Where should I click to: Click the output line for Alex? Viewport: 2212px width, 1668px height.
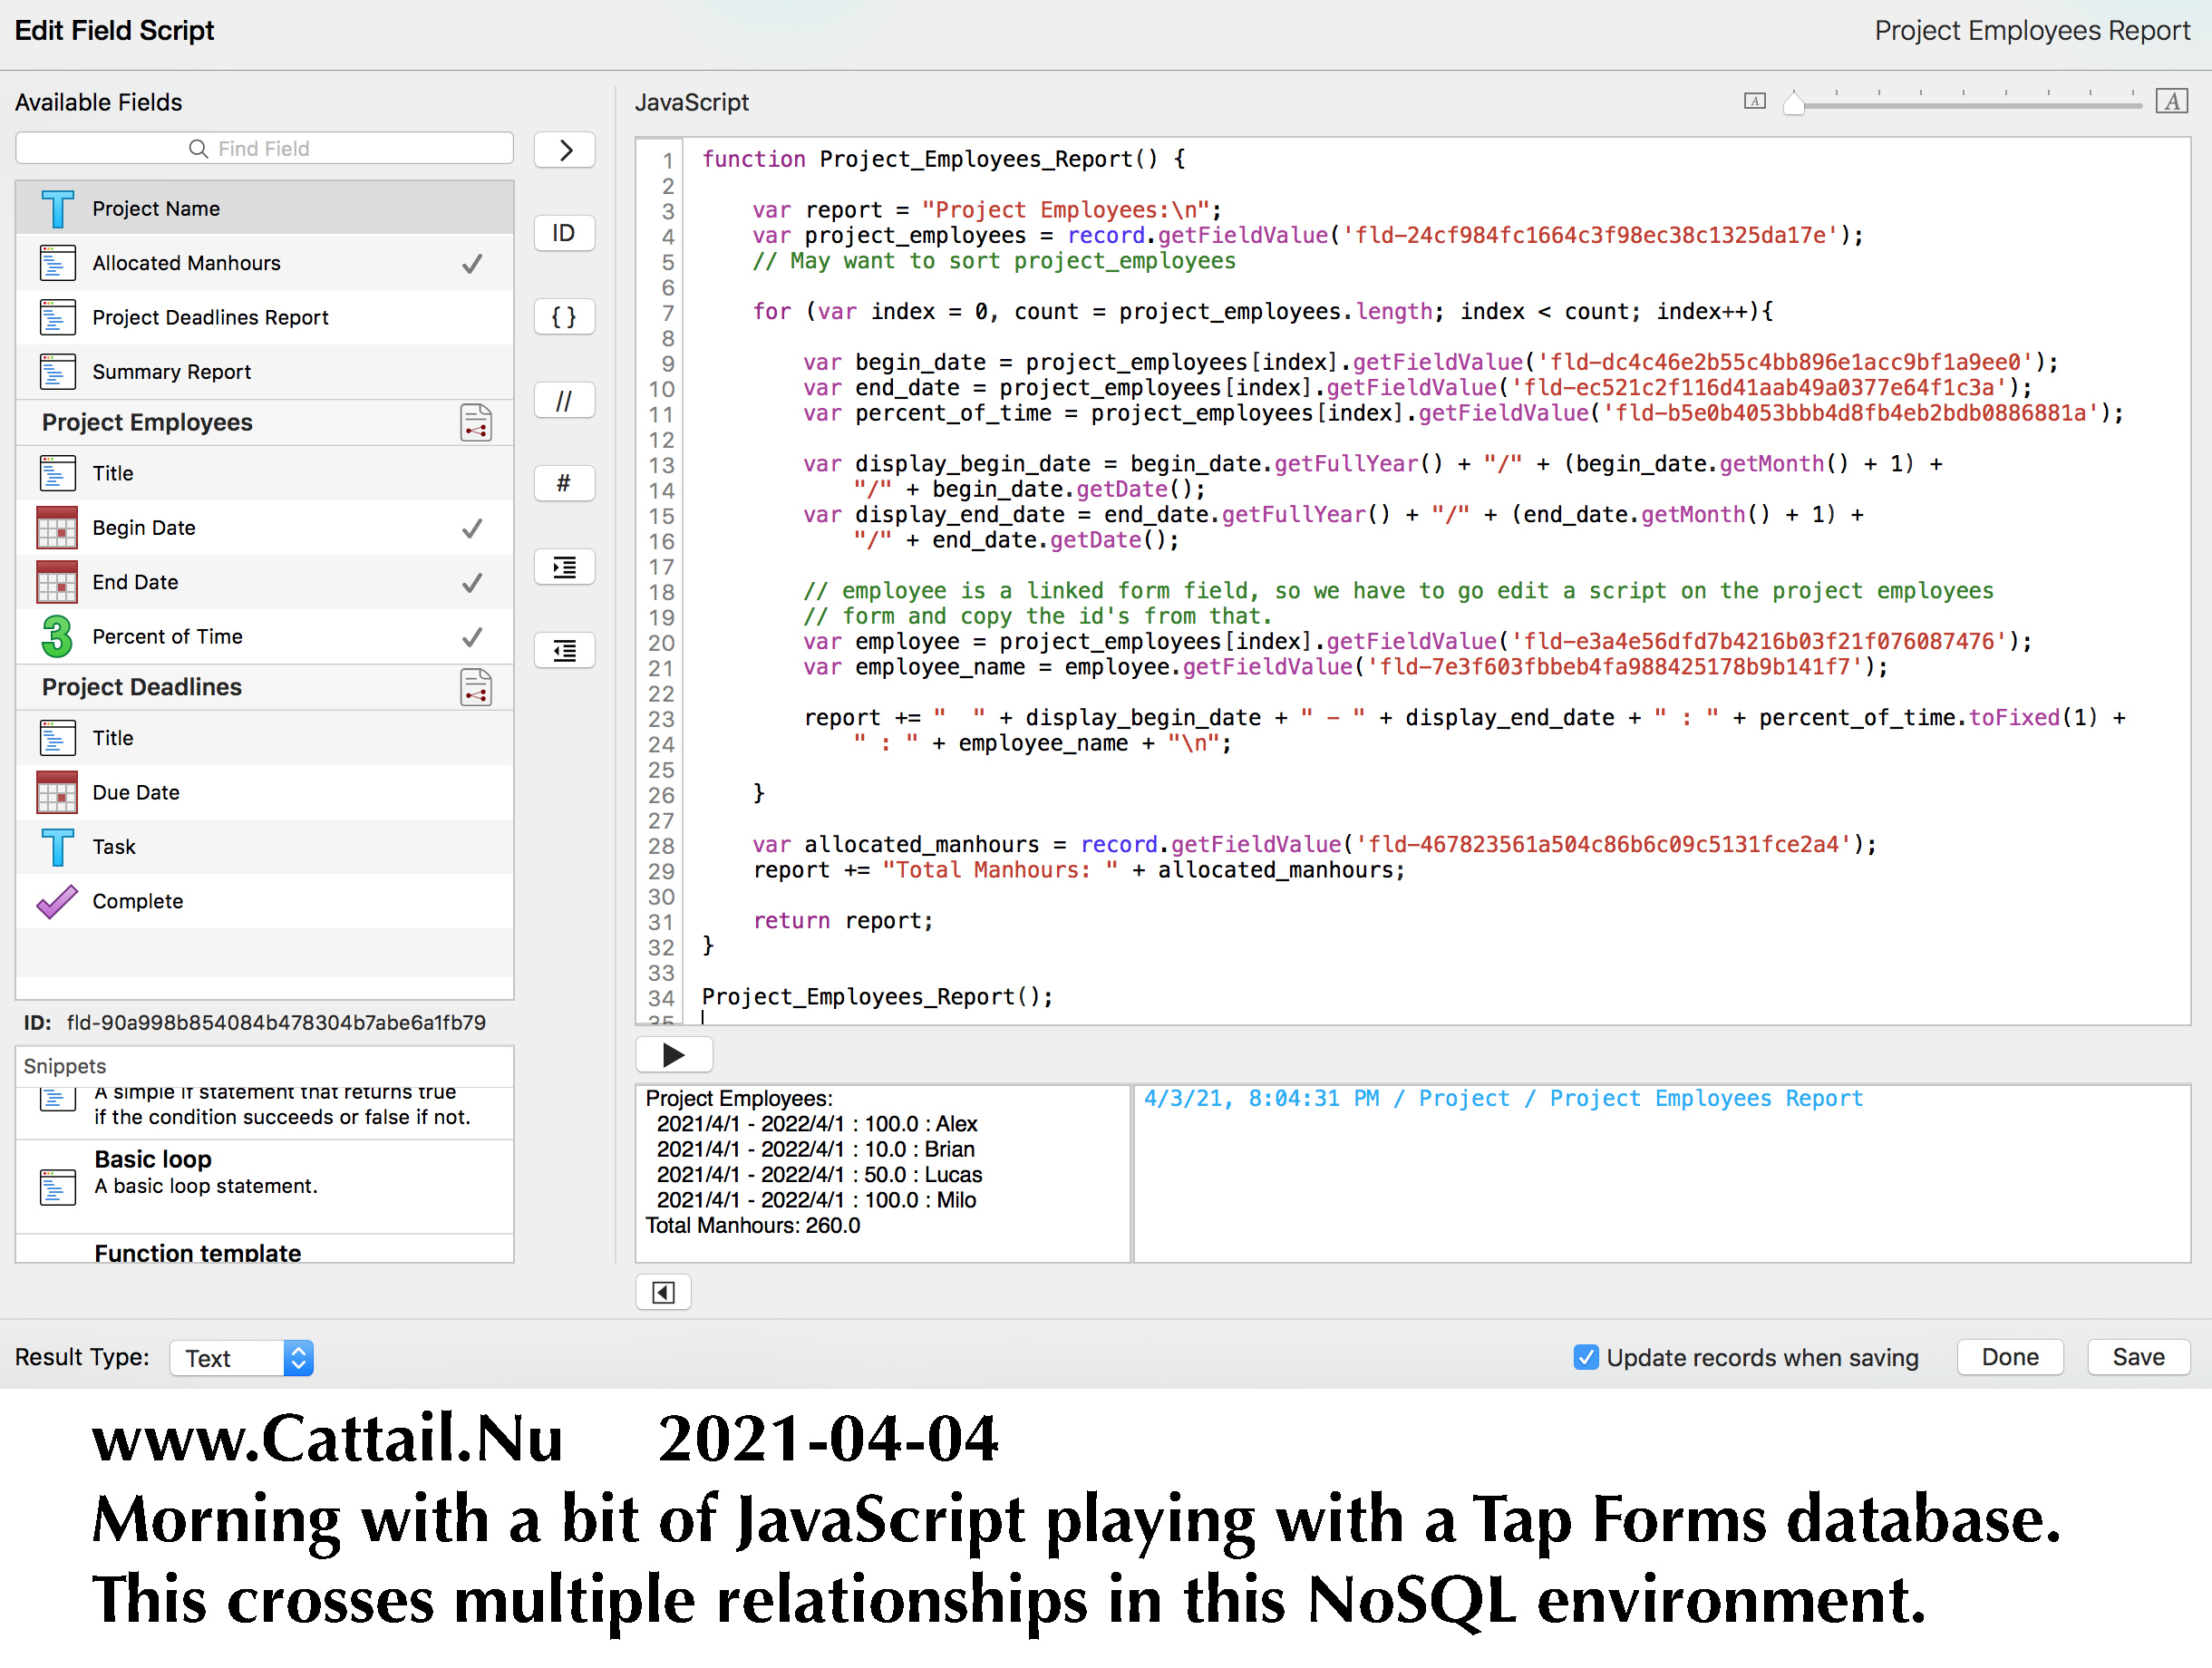point(817,1124)
